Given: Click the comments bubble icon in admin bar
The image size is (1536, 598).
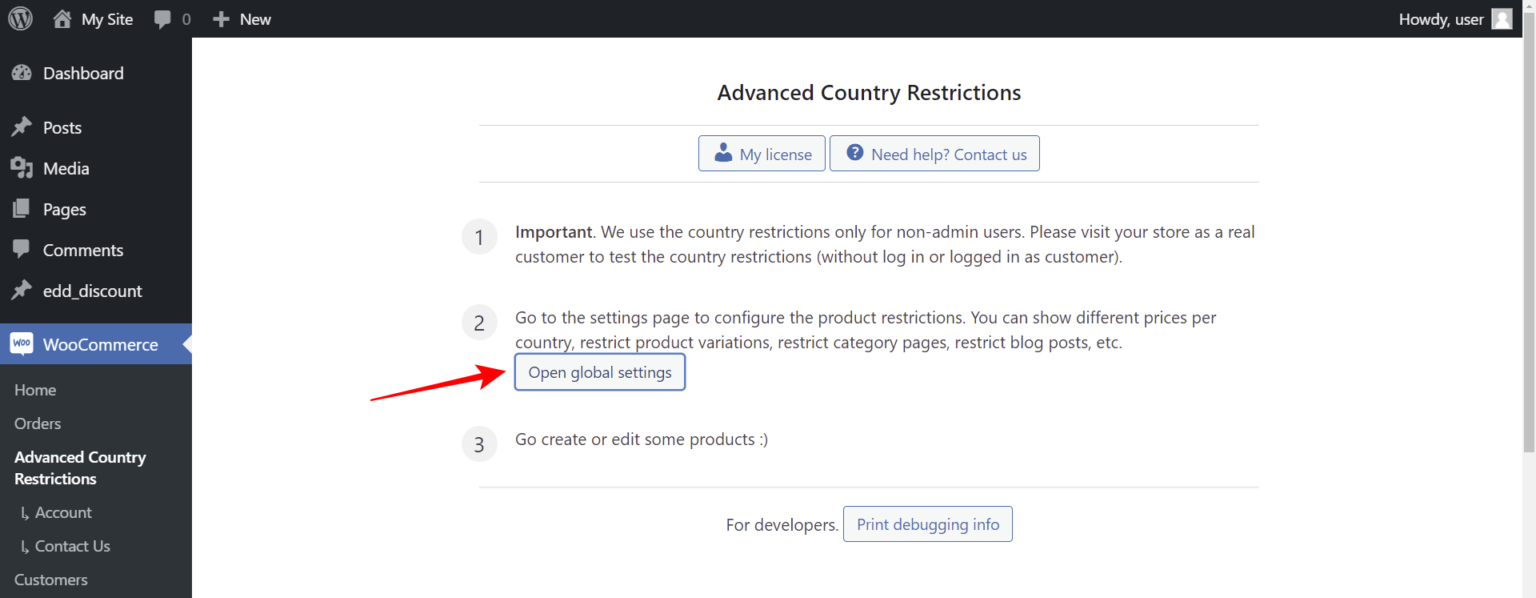Looking at the screenshot, I should (x=163, y=19).
